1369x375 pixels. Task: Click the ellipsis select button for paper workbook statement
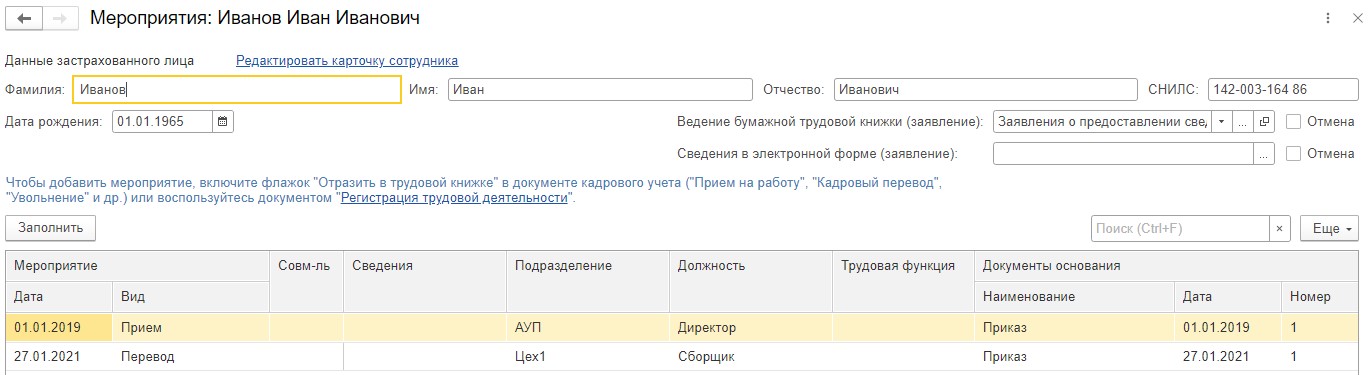[1243, 122]
